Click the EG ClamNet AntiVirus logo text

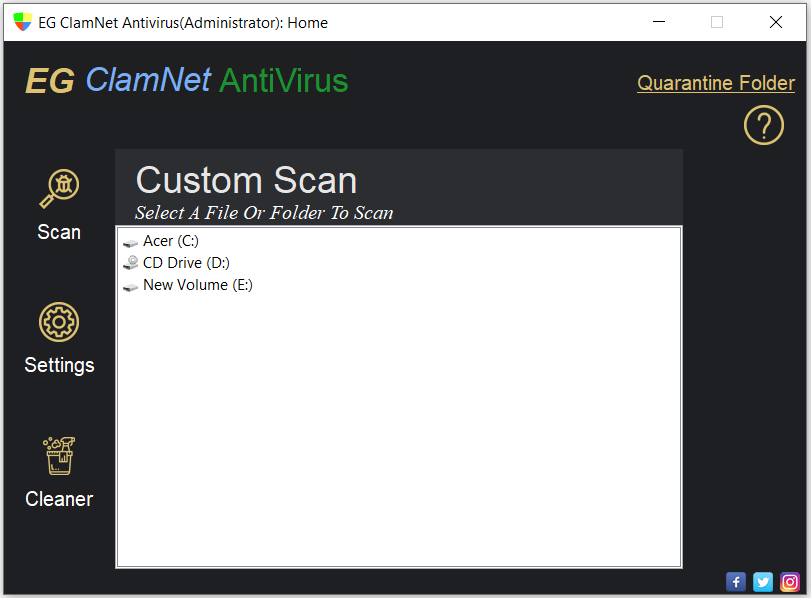coord(187,81)
